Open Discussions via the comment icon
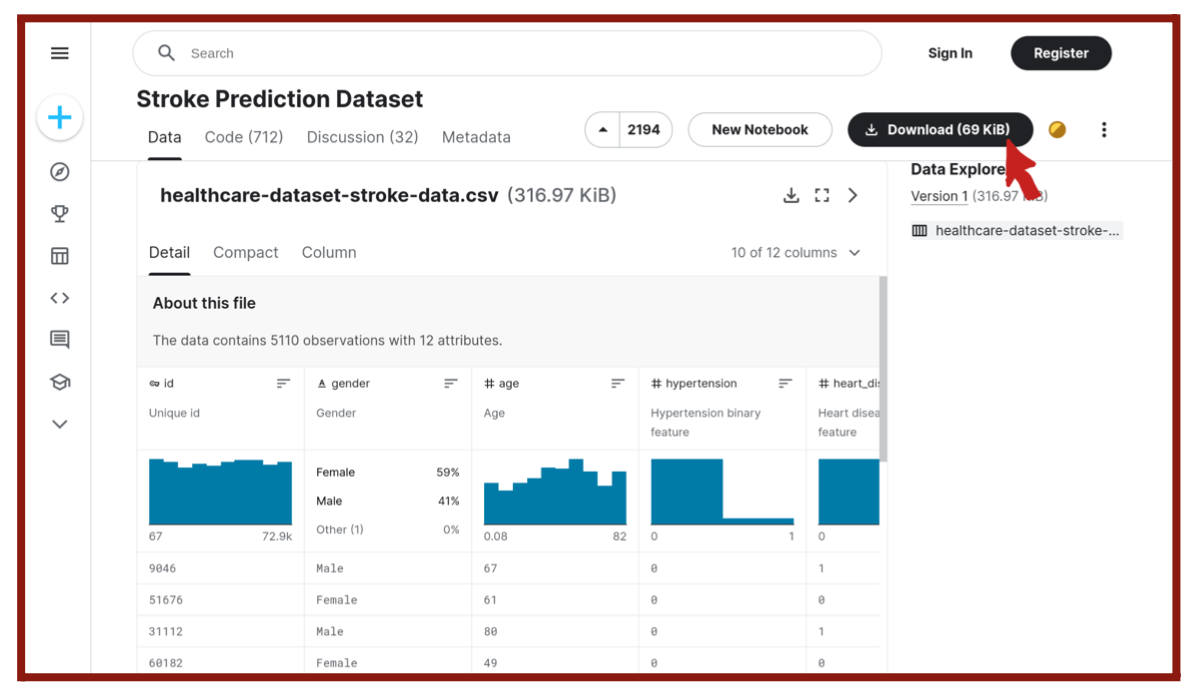1200x692 pixels. pyautogui.click(x=59, y=339)
